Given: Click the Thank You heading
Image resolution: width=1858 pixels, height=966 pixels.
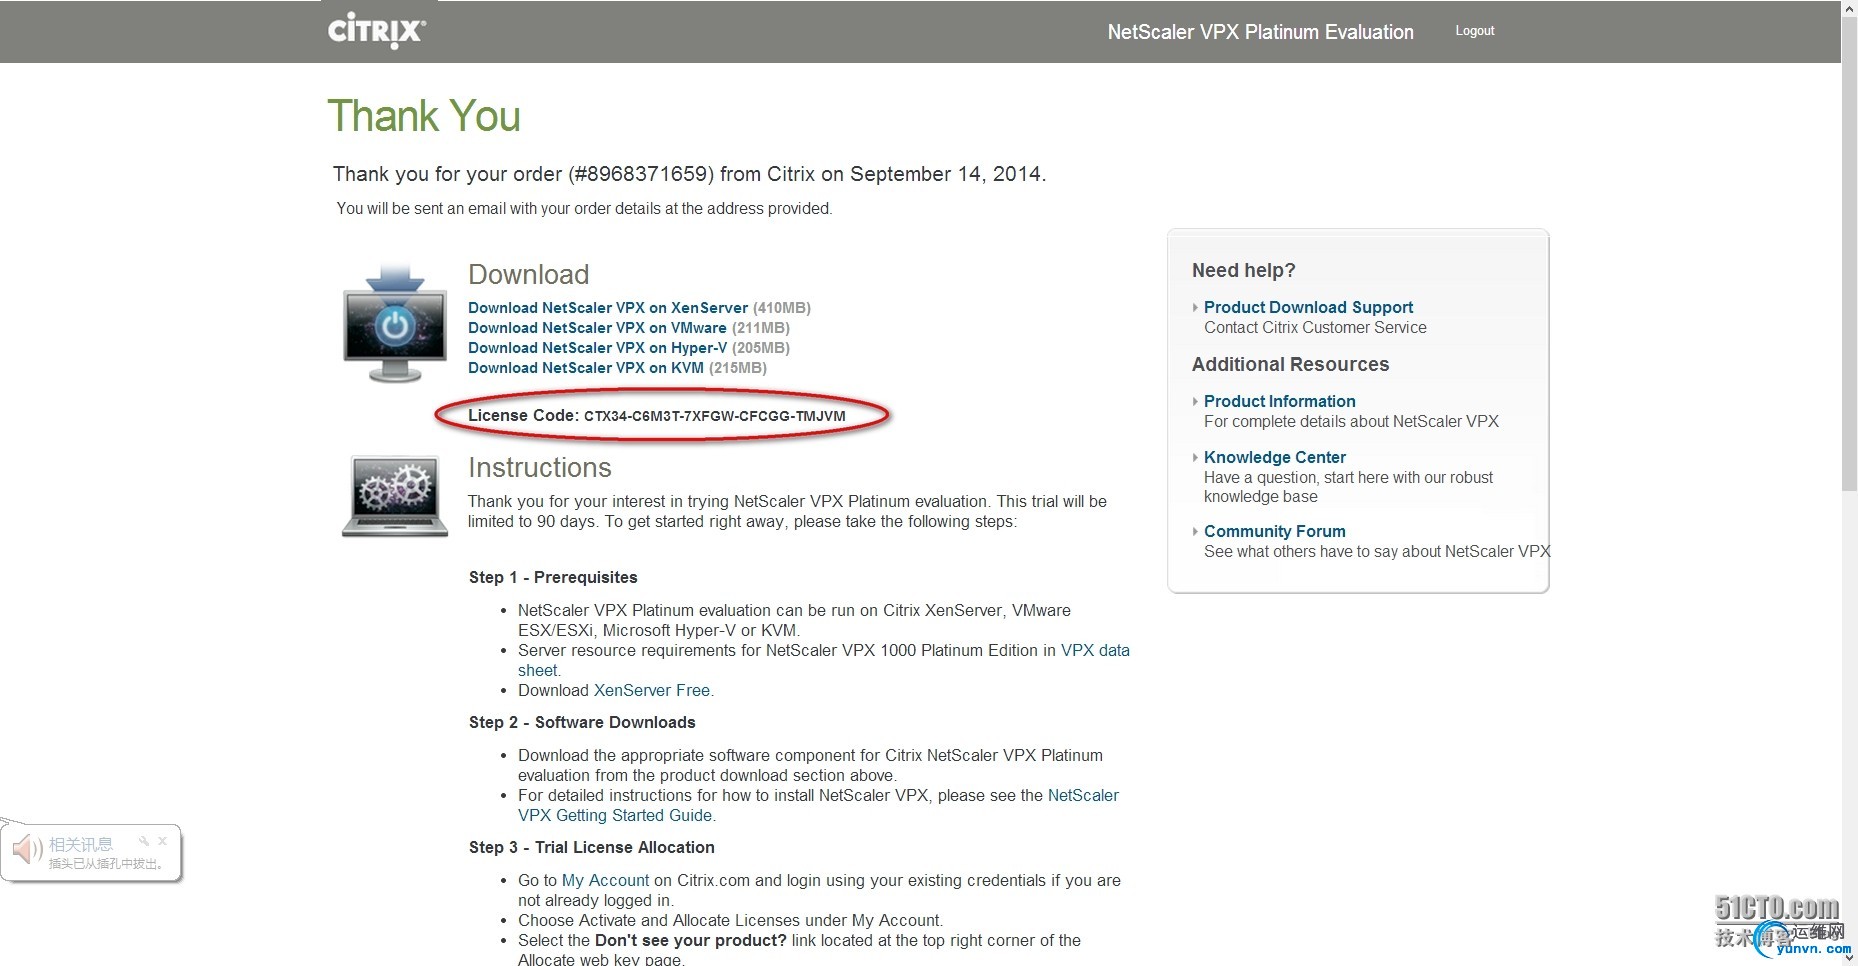Looking at the screenshot, I should (x=424, y=116).
